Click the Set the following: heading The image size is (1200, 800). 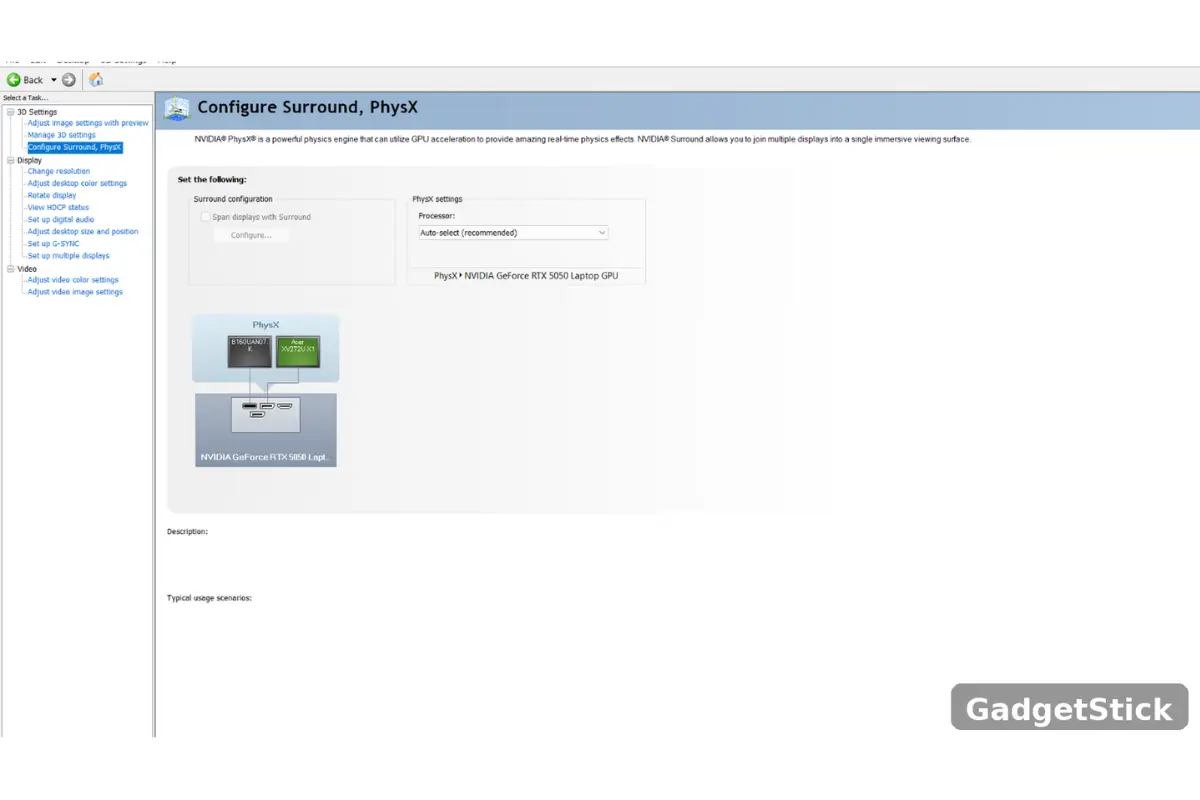coord(212,180)
